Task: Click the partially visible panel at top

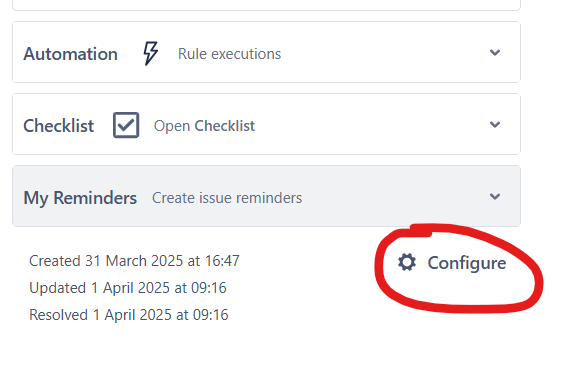Action: [267, 5]
